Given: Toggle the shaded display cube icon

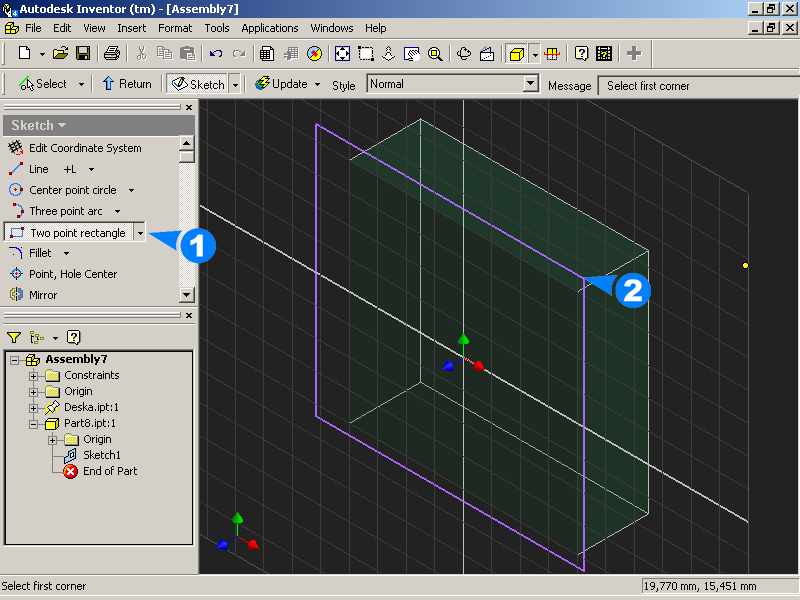Looking at the screenshot, I should (517, 53).
